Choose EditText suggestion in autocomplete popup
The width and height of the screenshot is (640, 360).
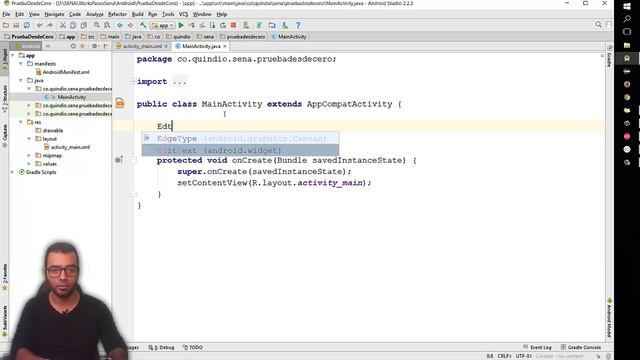(240, 150)
